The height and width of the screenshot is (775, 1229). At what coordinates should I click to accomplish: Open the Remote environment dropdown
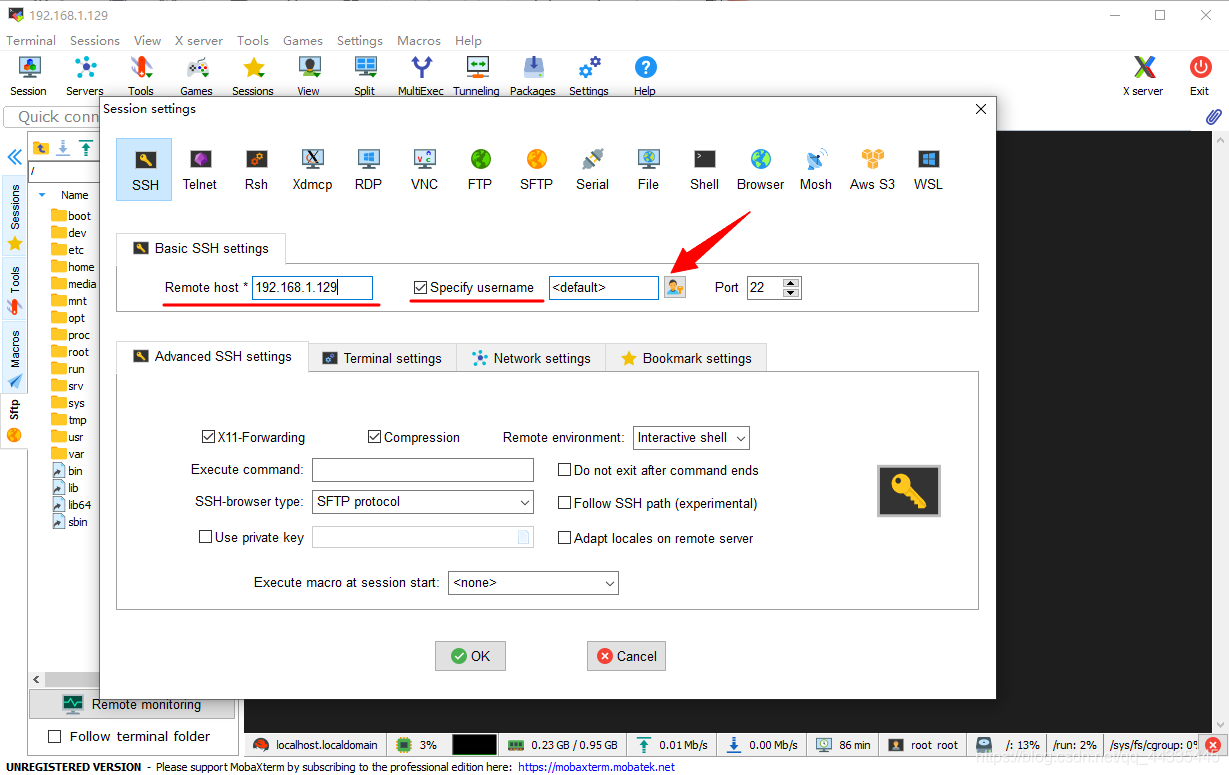click(x=691, y=438)
